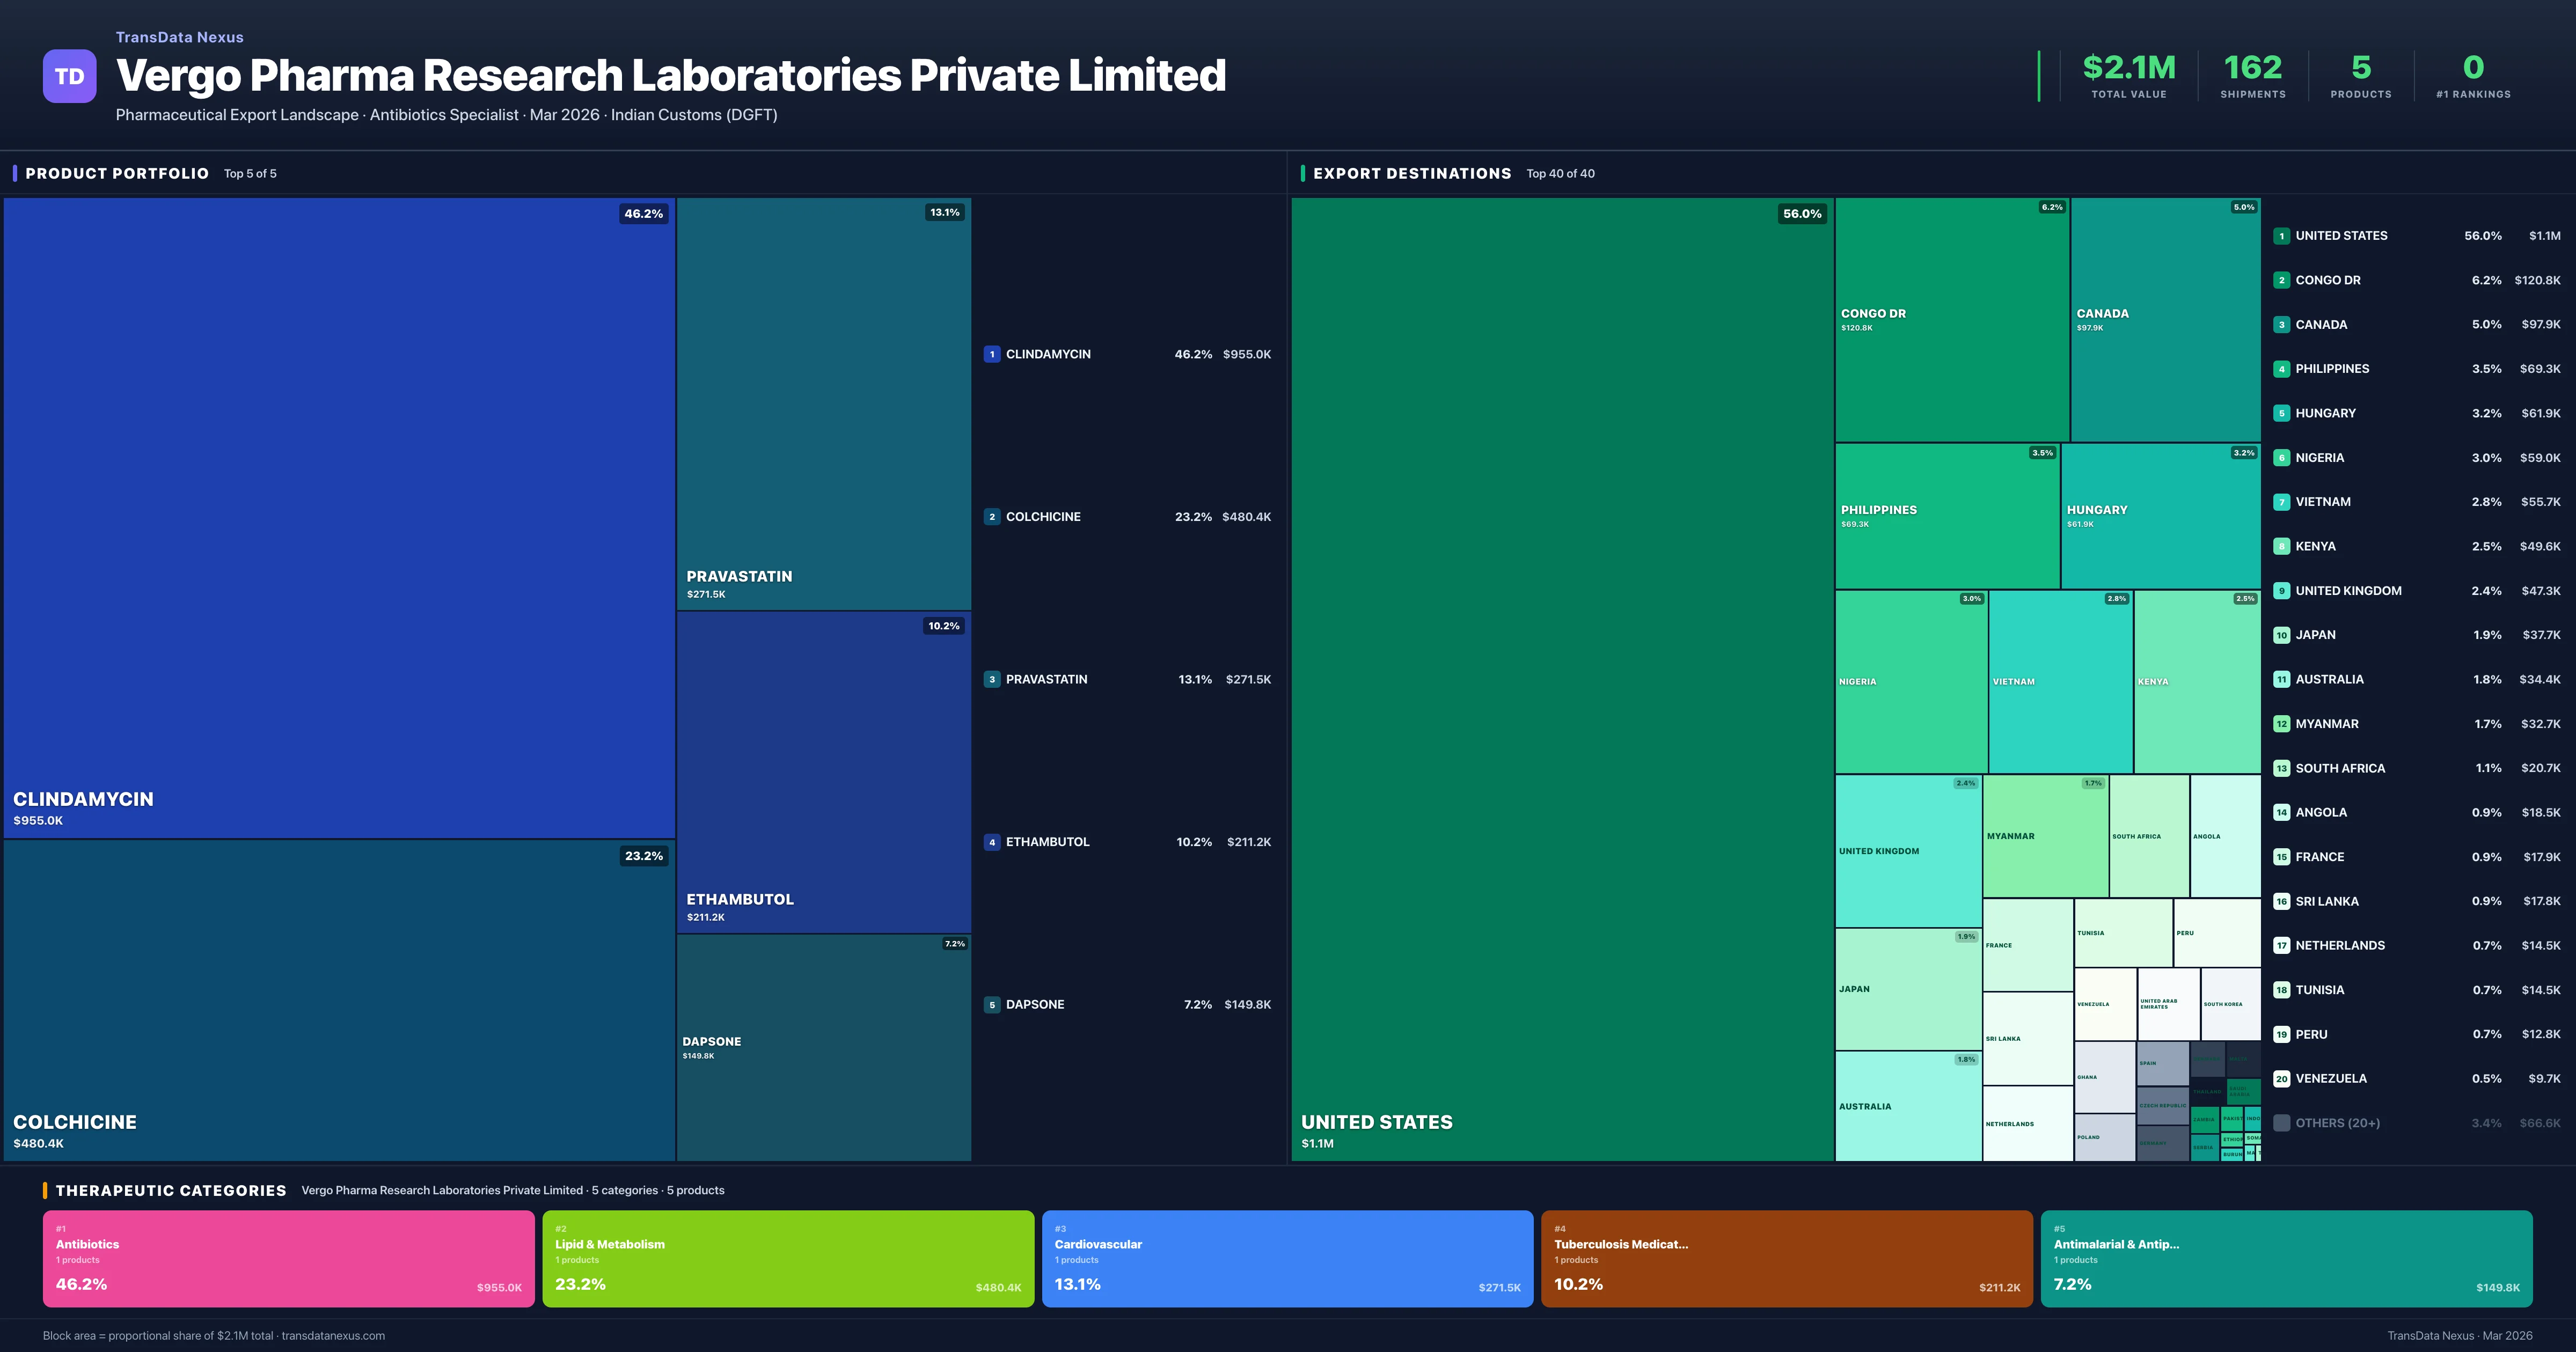Click rank 20 badge beside VENEZUELA
The height and width of the screenshot is (1352, 2576).
tap(2281, 1078)
